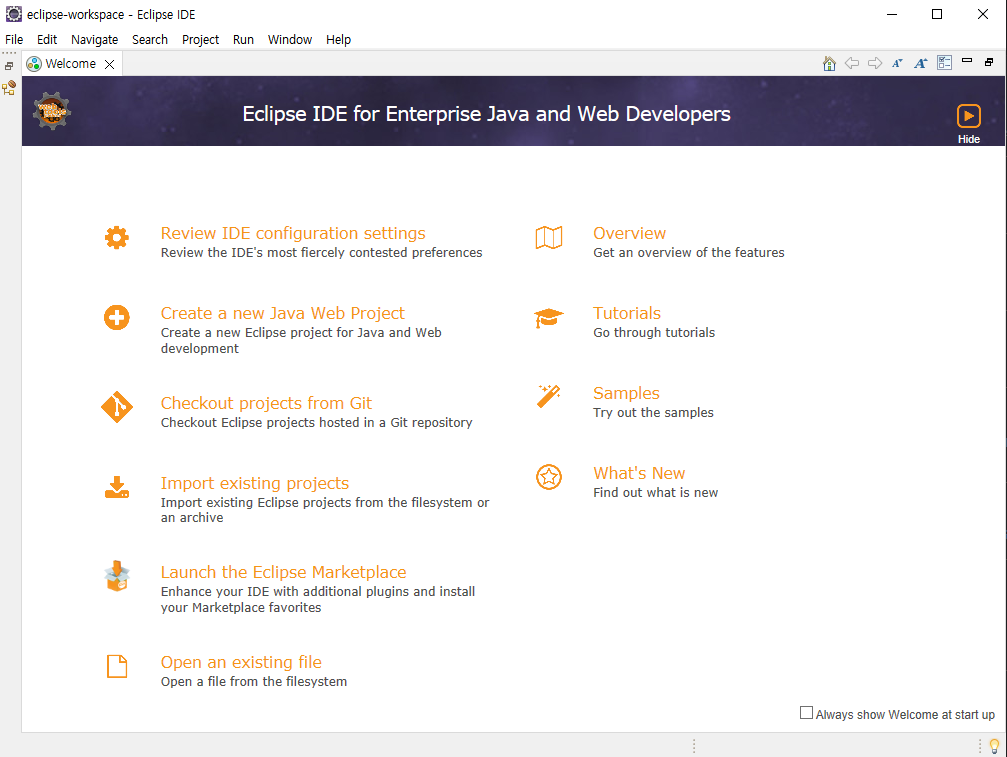Click the map icon beside Overview
1007x757 pixels.
tap(549, 238)
